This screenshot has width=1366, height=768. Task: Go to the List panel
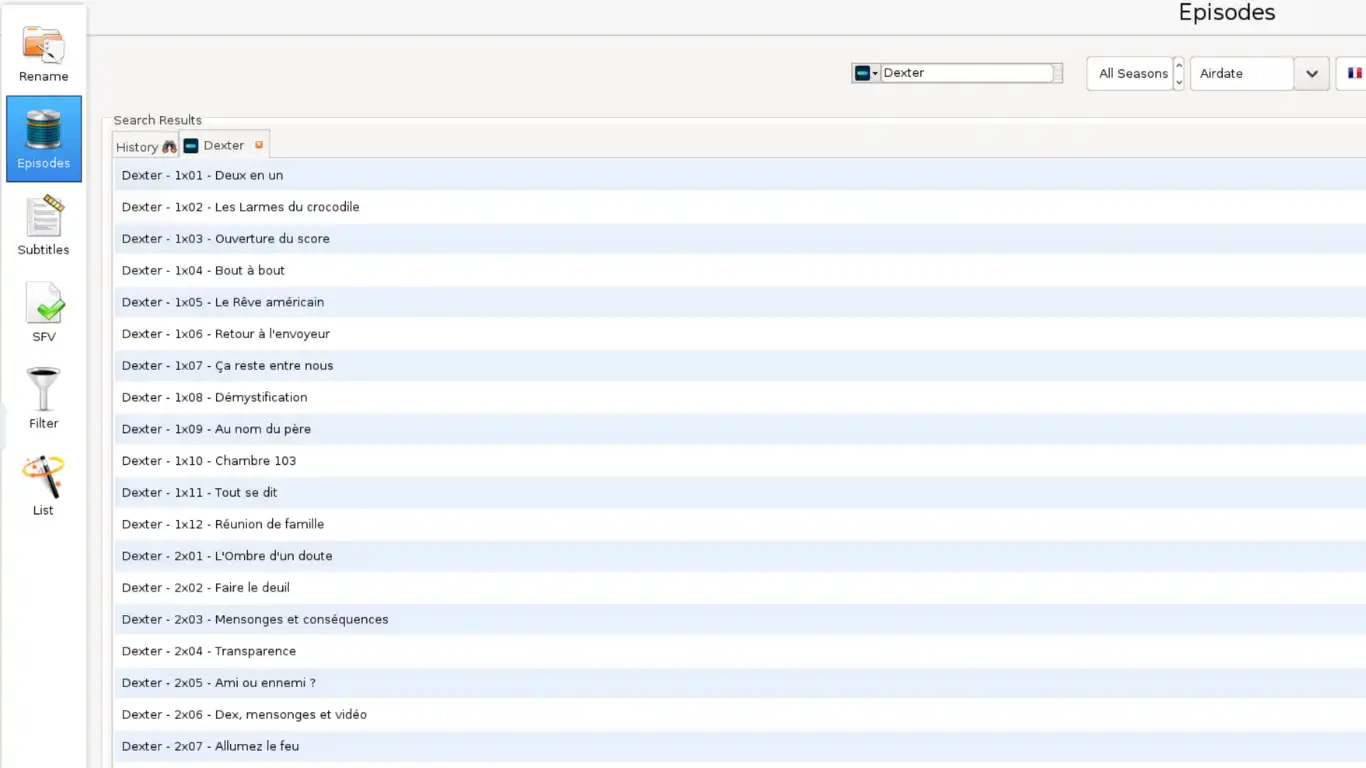click(43, 486)
